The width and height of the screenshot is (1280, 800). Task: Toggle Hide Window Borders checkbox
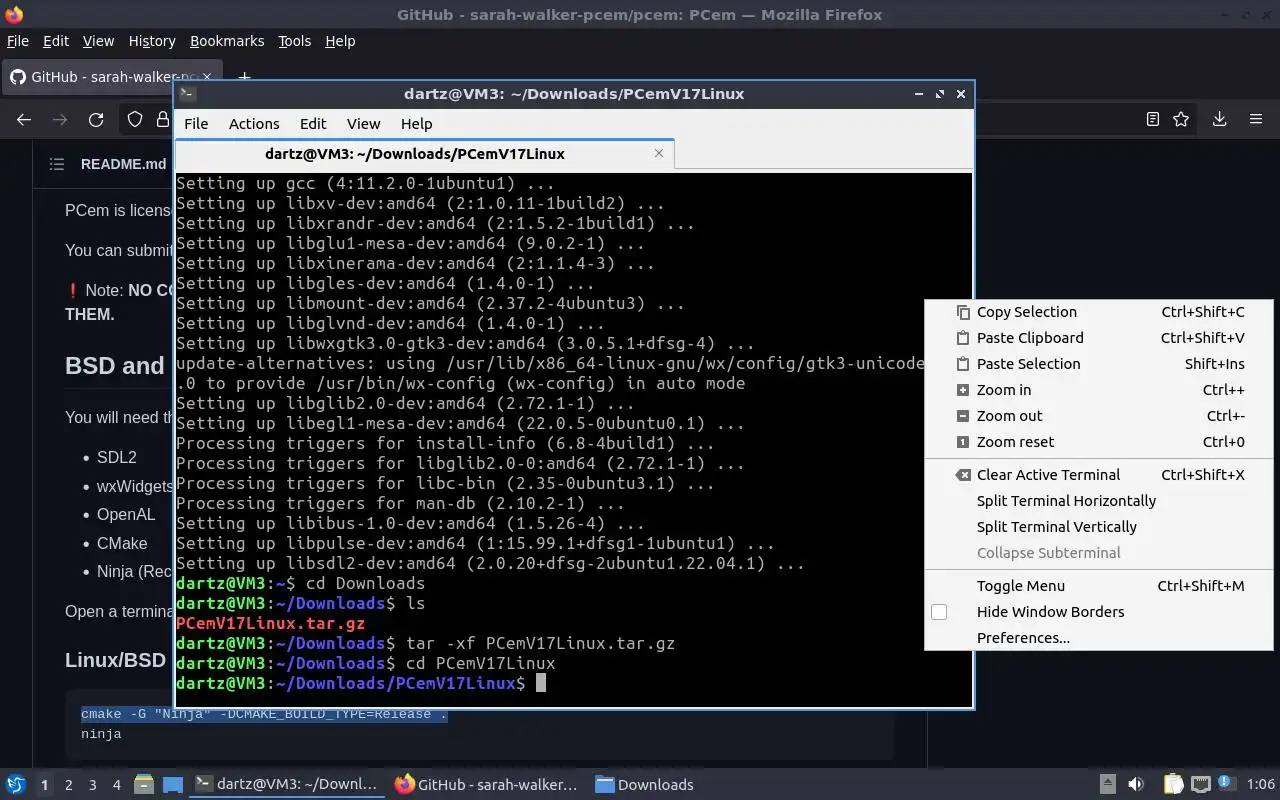point(939,612)
